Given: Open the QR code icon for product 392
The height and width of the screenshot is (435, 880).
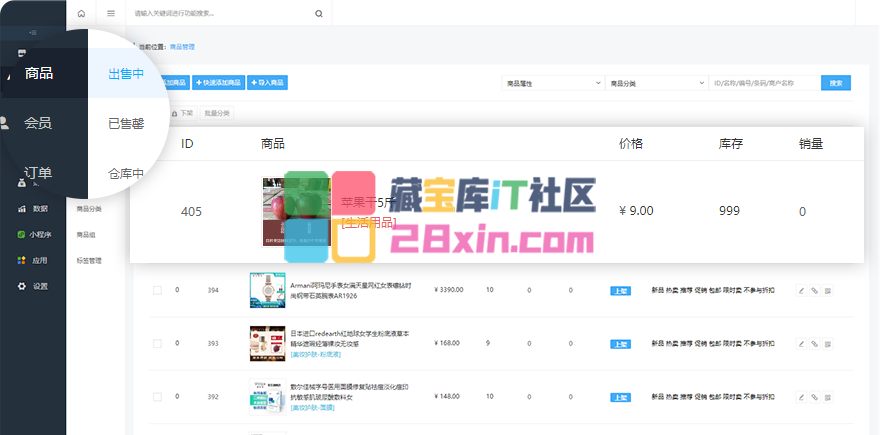Looking at the screenshot, I should (828, 397).
